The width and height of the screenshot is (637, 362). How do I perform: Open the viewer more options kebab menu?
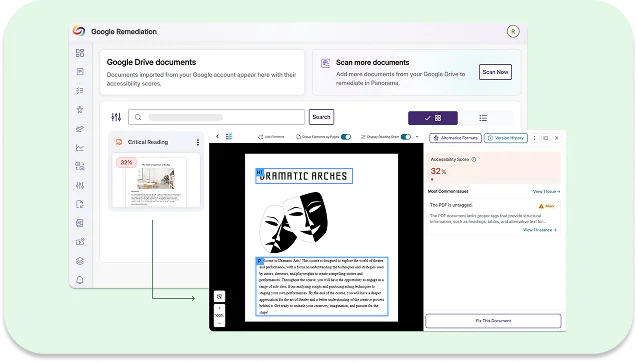(534, 138)
